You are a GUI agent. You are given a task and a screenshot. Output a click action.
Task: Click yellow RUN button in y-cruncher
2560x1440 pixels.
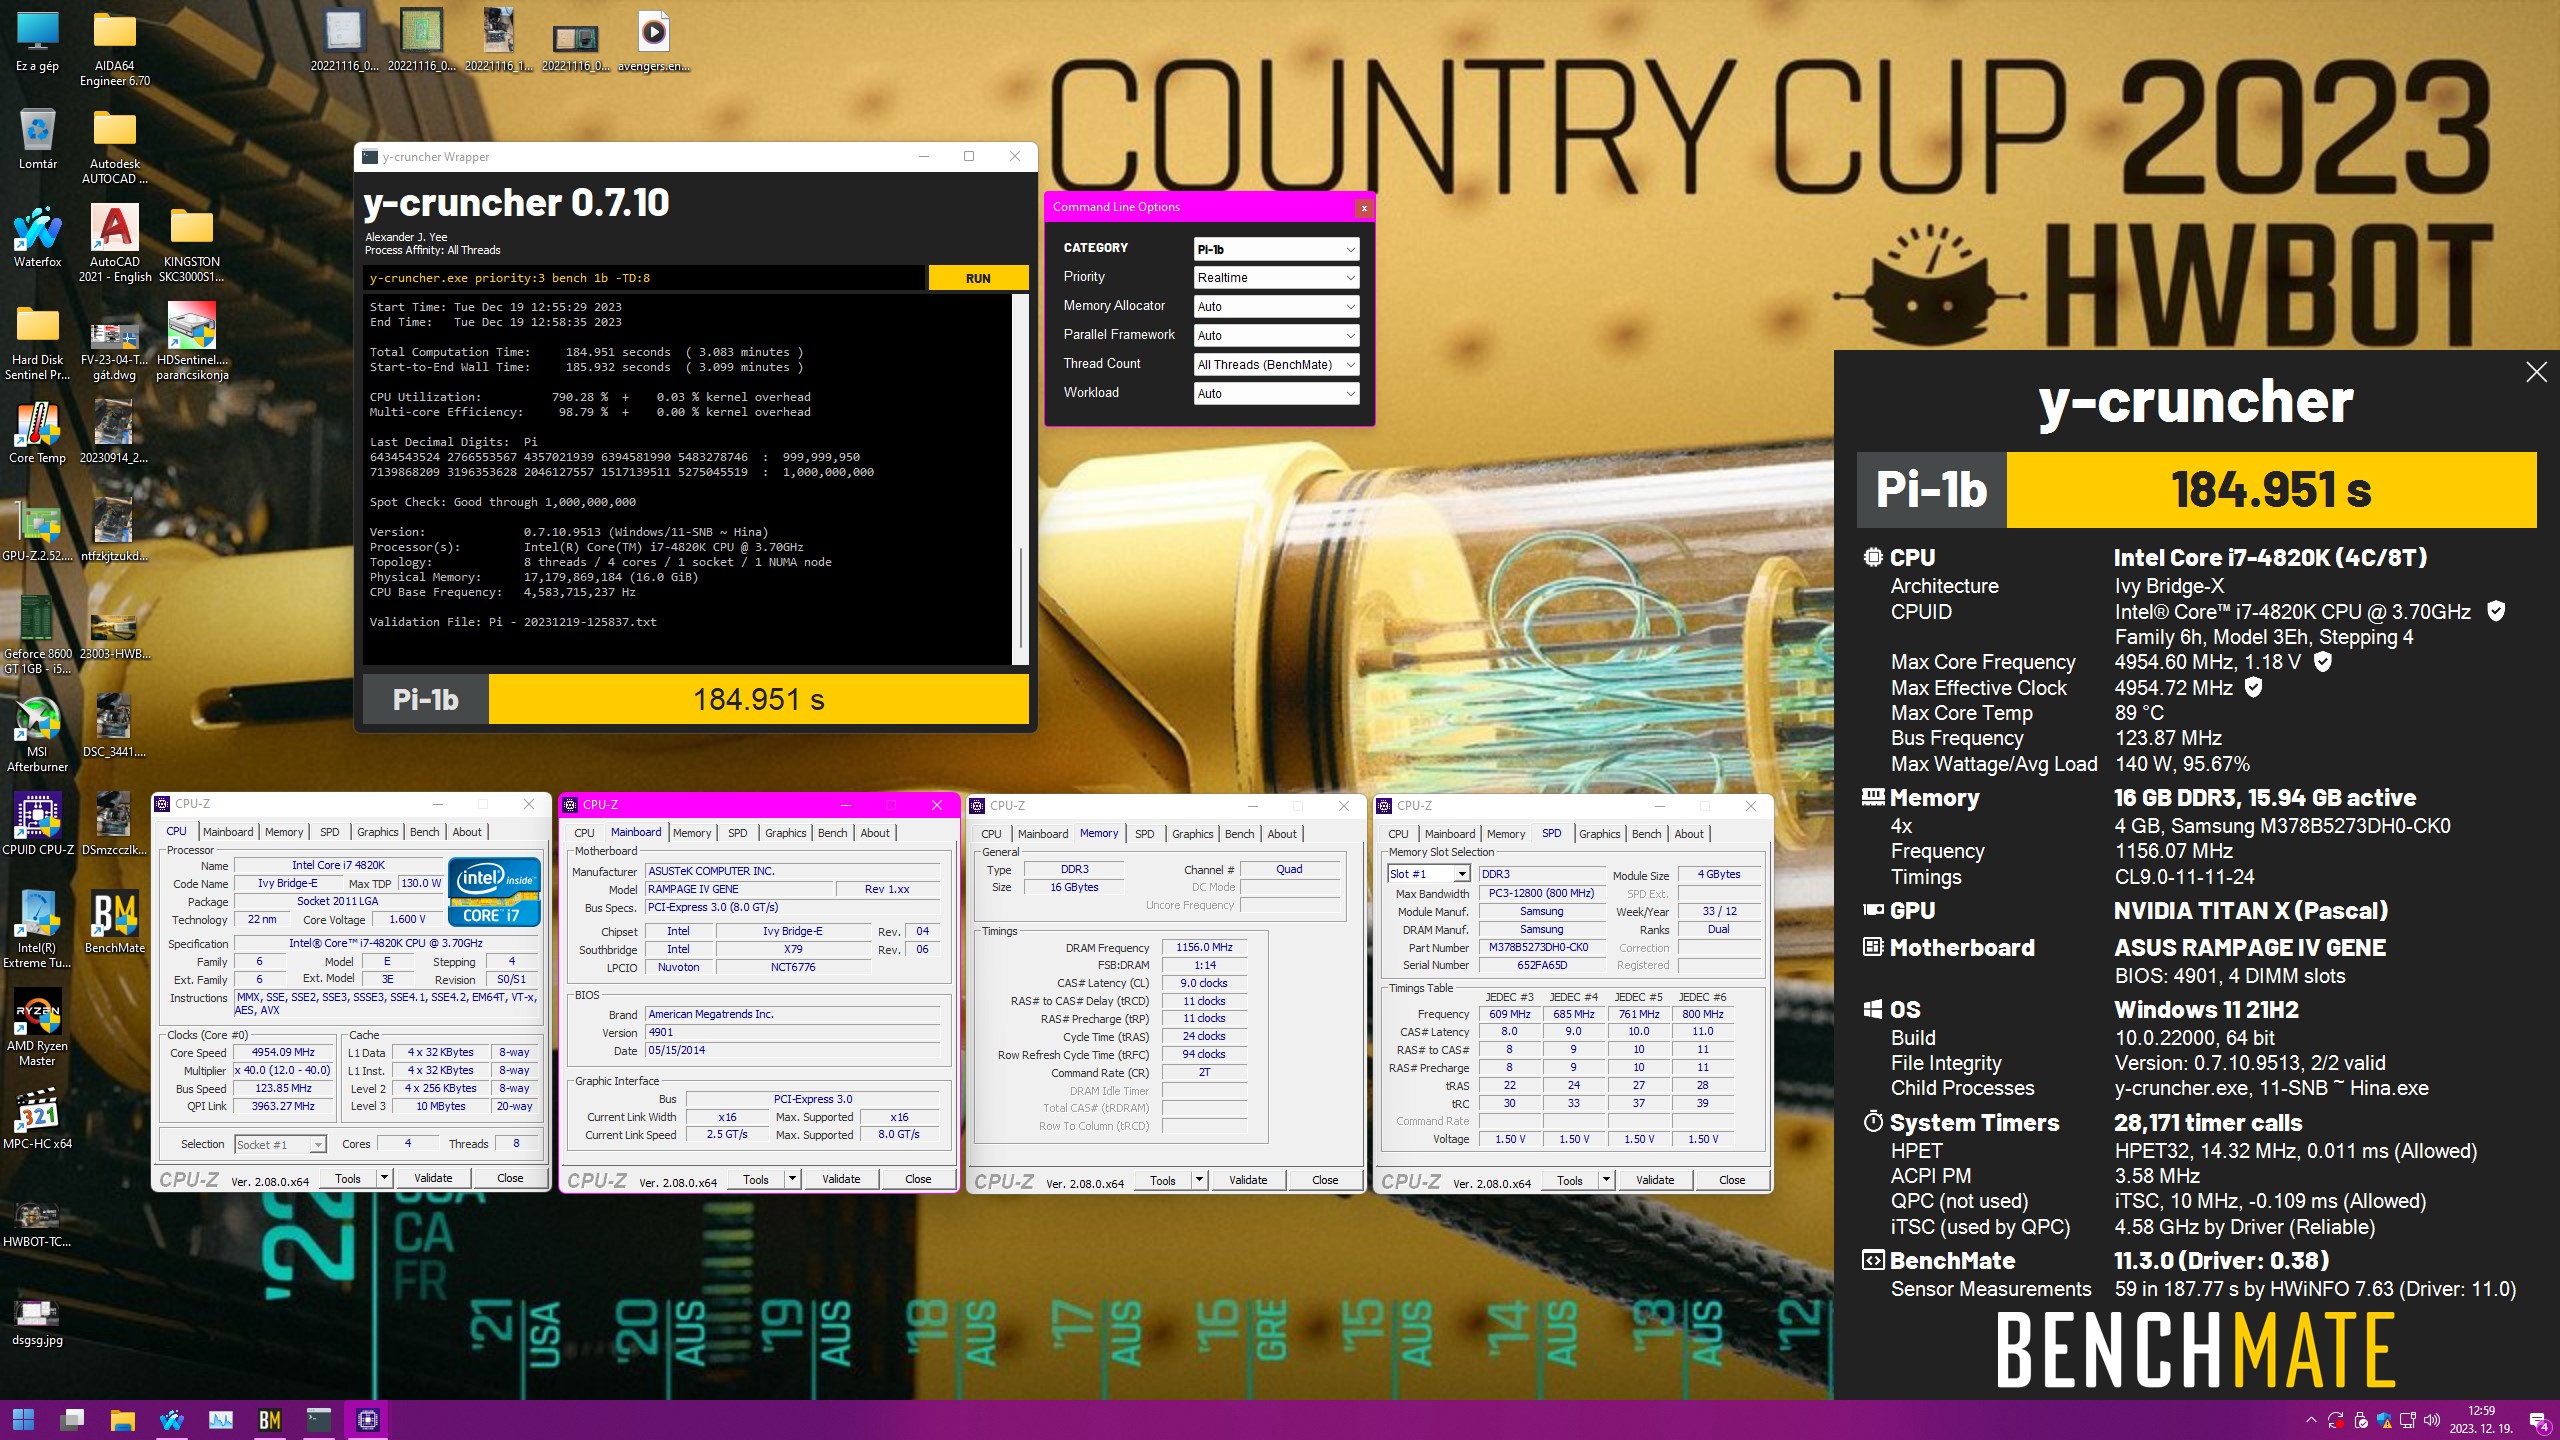tap(978, 278)
